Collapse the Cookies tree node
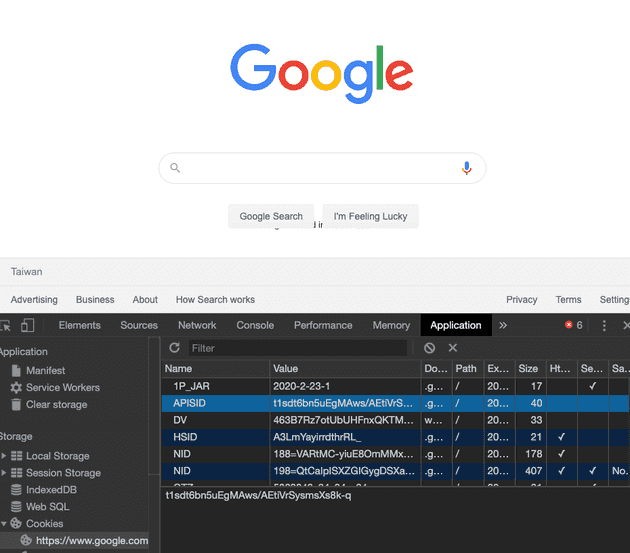The image size is (630, 553). (4, 524)
